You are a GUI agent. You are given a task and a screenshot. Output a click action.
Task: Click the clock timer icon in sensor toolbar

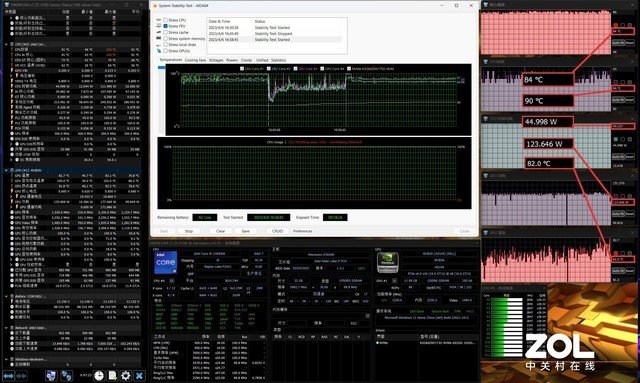tap(99, 376)
